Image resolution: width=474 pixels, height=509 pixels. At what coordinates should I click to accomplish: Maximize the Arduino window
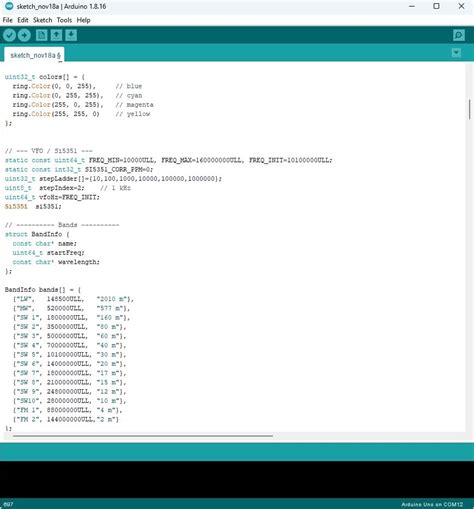point(436,6)
